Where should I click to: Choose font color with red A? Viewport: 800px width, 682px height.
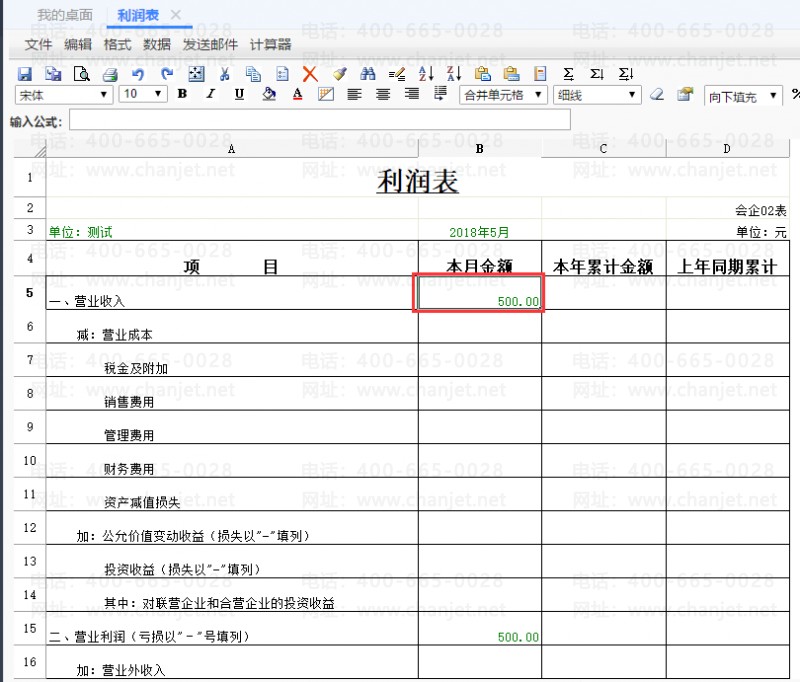pyautogui.click(x=297, y=94)
